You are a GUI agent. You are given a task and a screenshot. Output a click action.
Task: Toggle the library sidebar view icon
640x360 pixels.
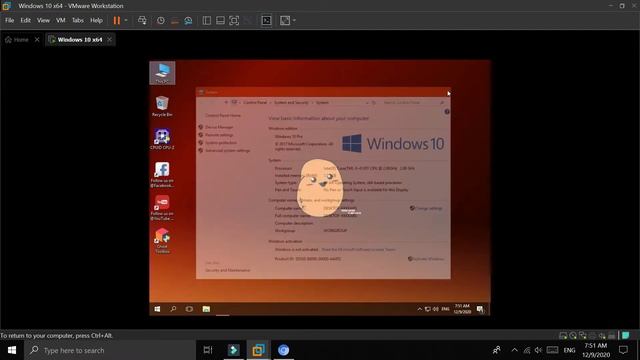(x=207, y=20)
